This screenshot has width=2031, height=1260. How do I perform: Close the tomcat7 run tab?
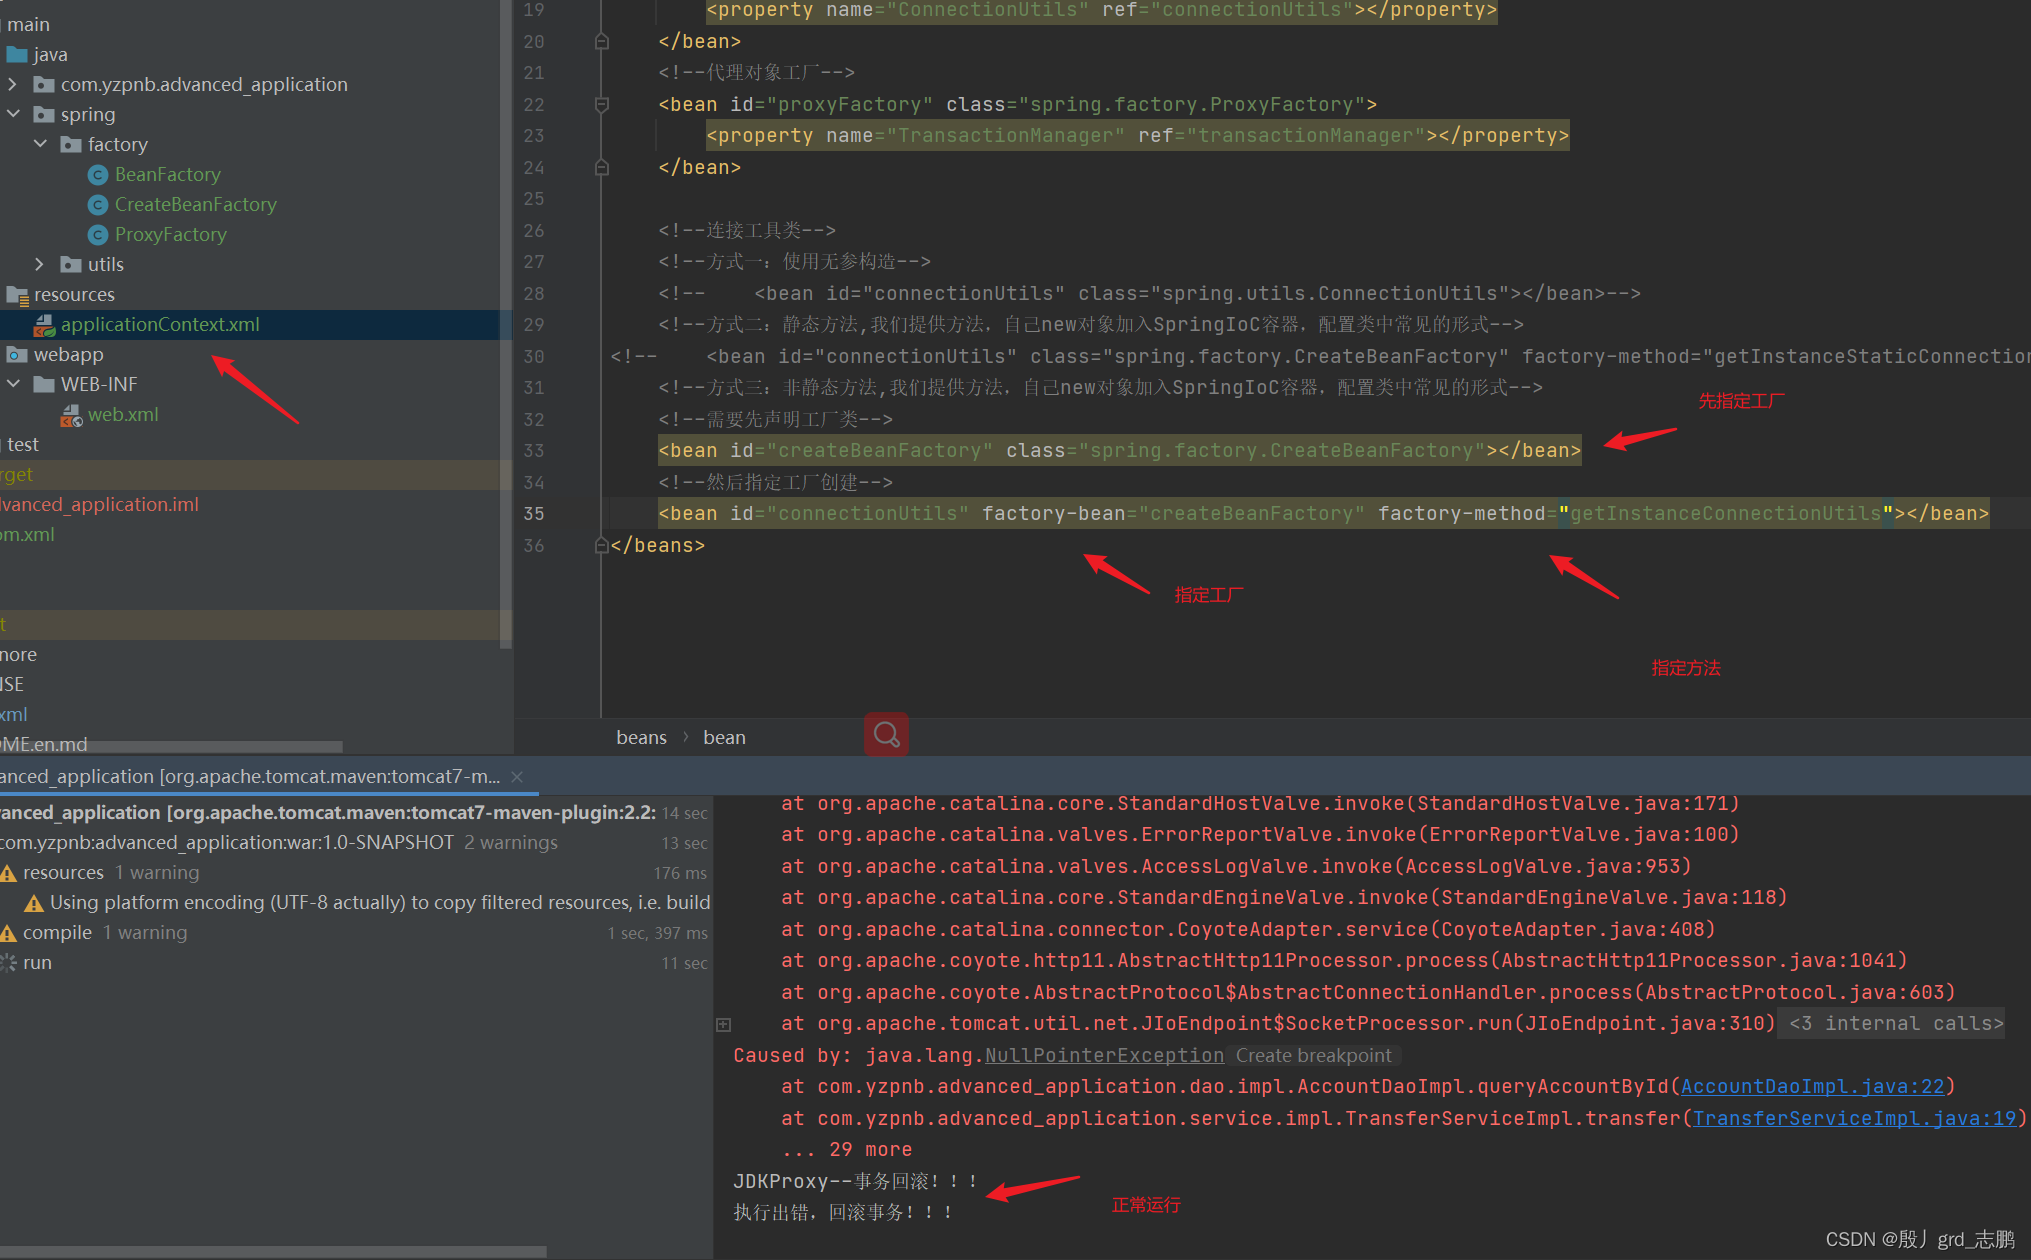517,777
